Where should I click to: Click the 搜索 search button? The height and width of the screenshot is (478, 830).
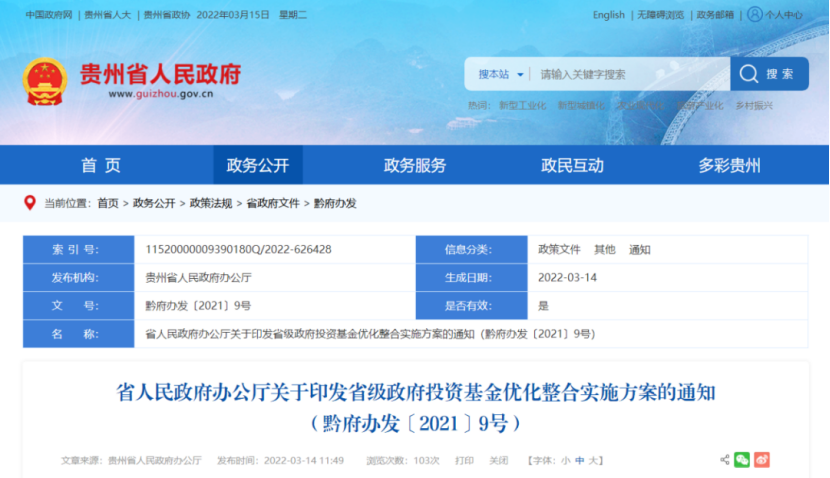coord(769,74)
